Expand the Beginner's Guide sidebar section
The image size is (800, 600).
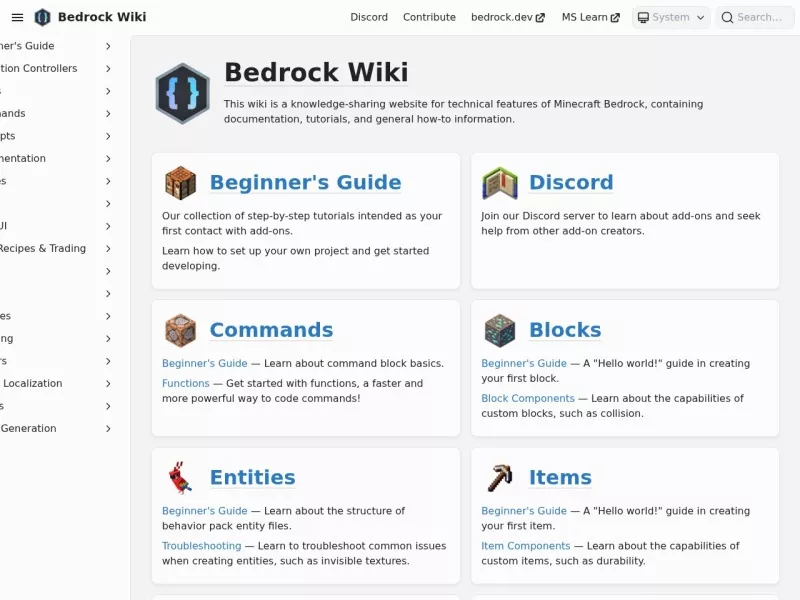pos(108,46)
